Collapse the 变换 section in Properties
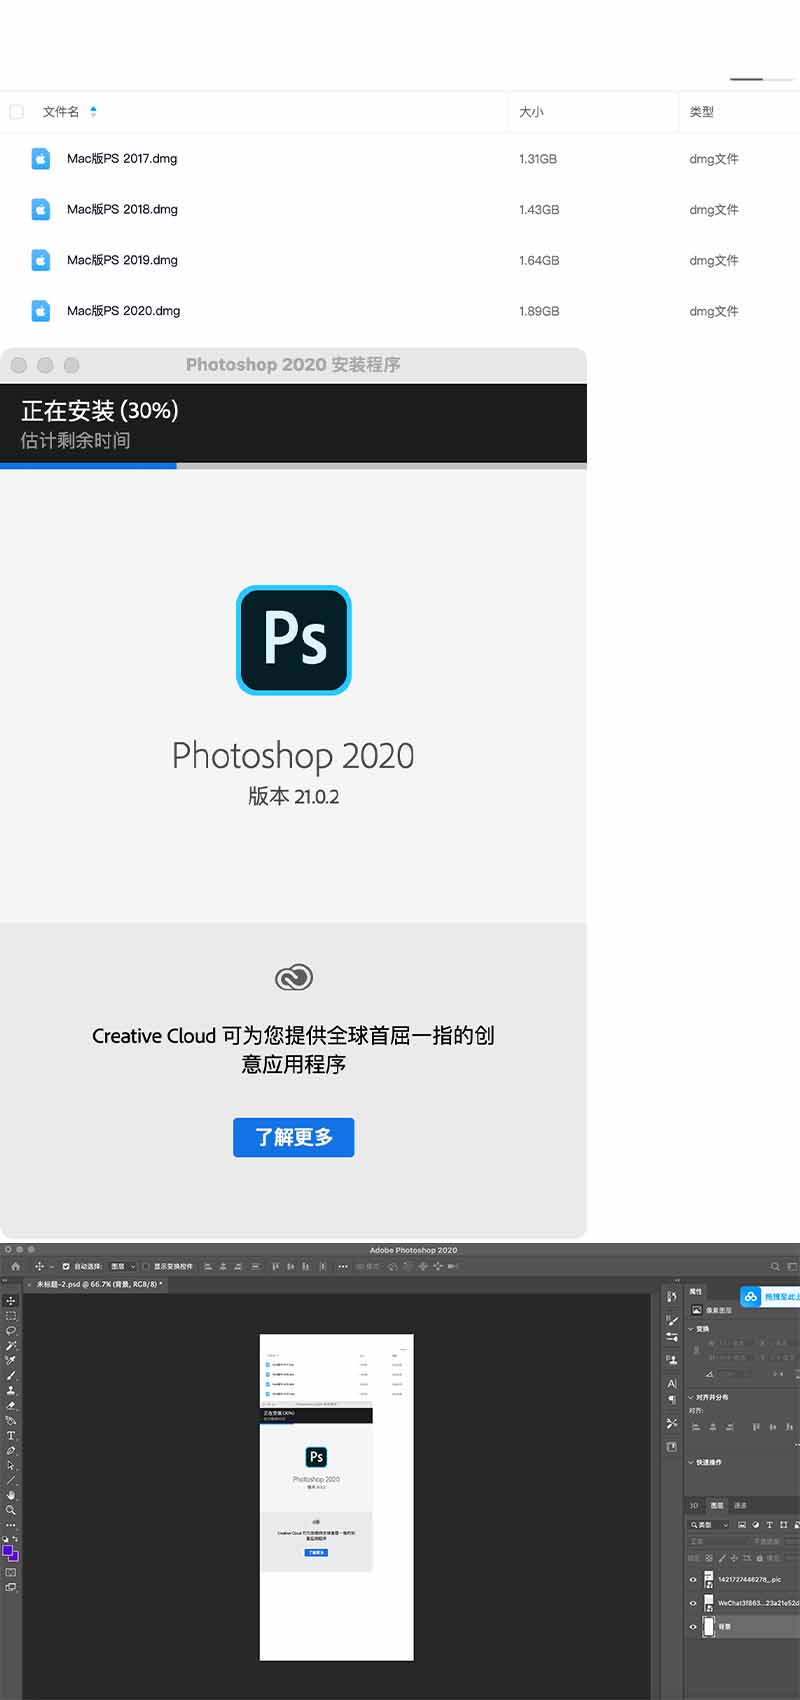800x1700 pixels. coord(691,1329)
